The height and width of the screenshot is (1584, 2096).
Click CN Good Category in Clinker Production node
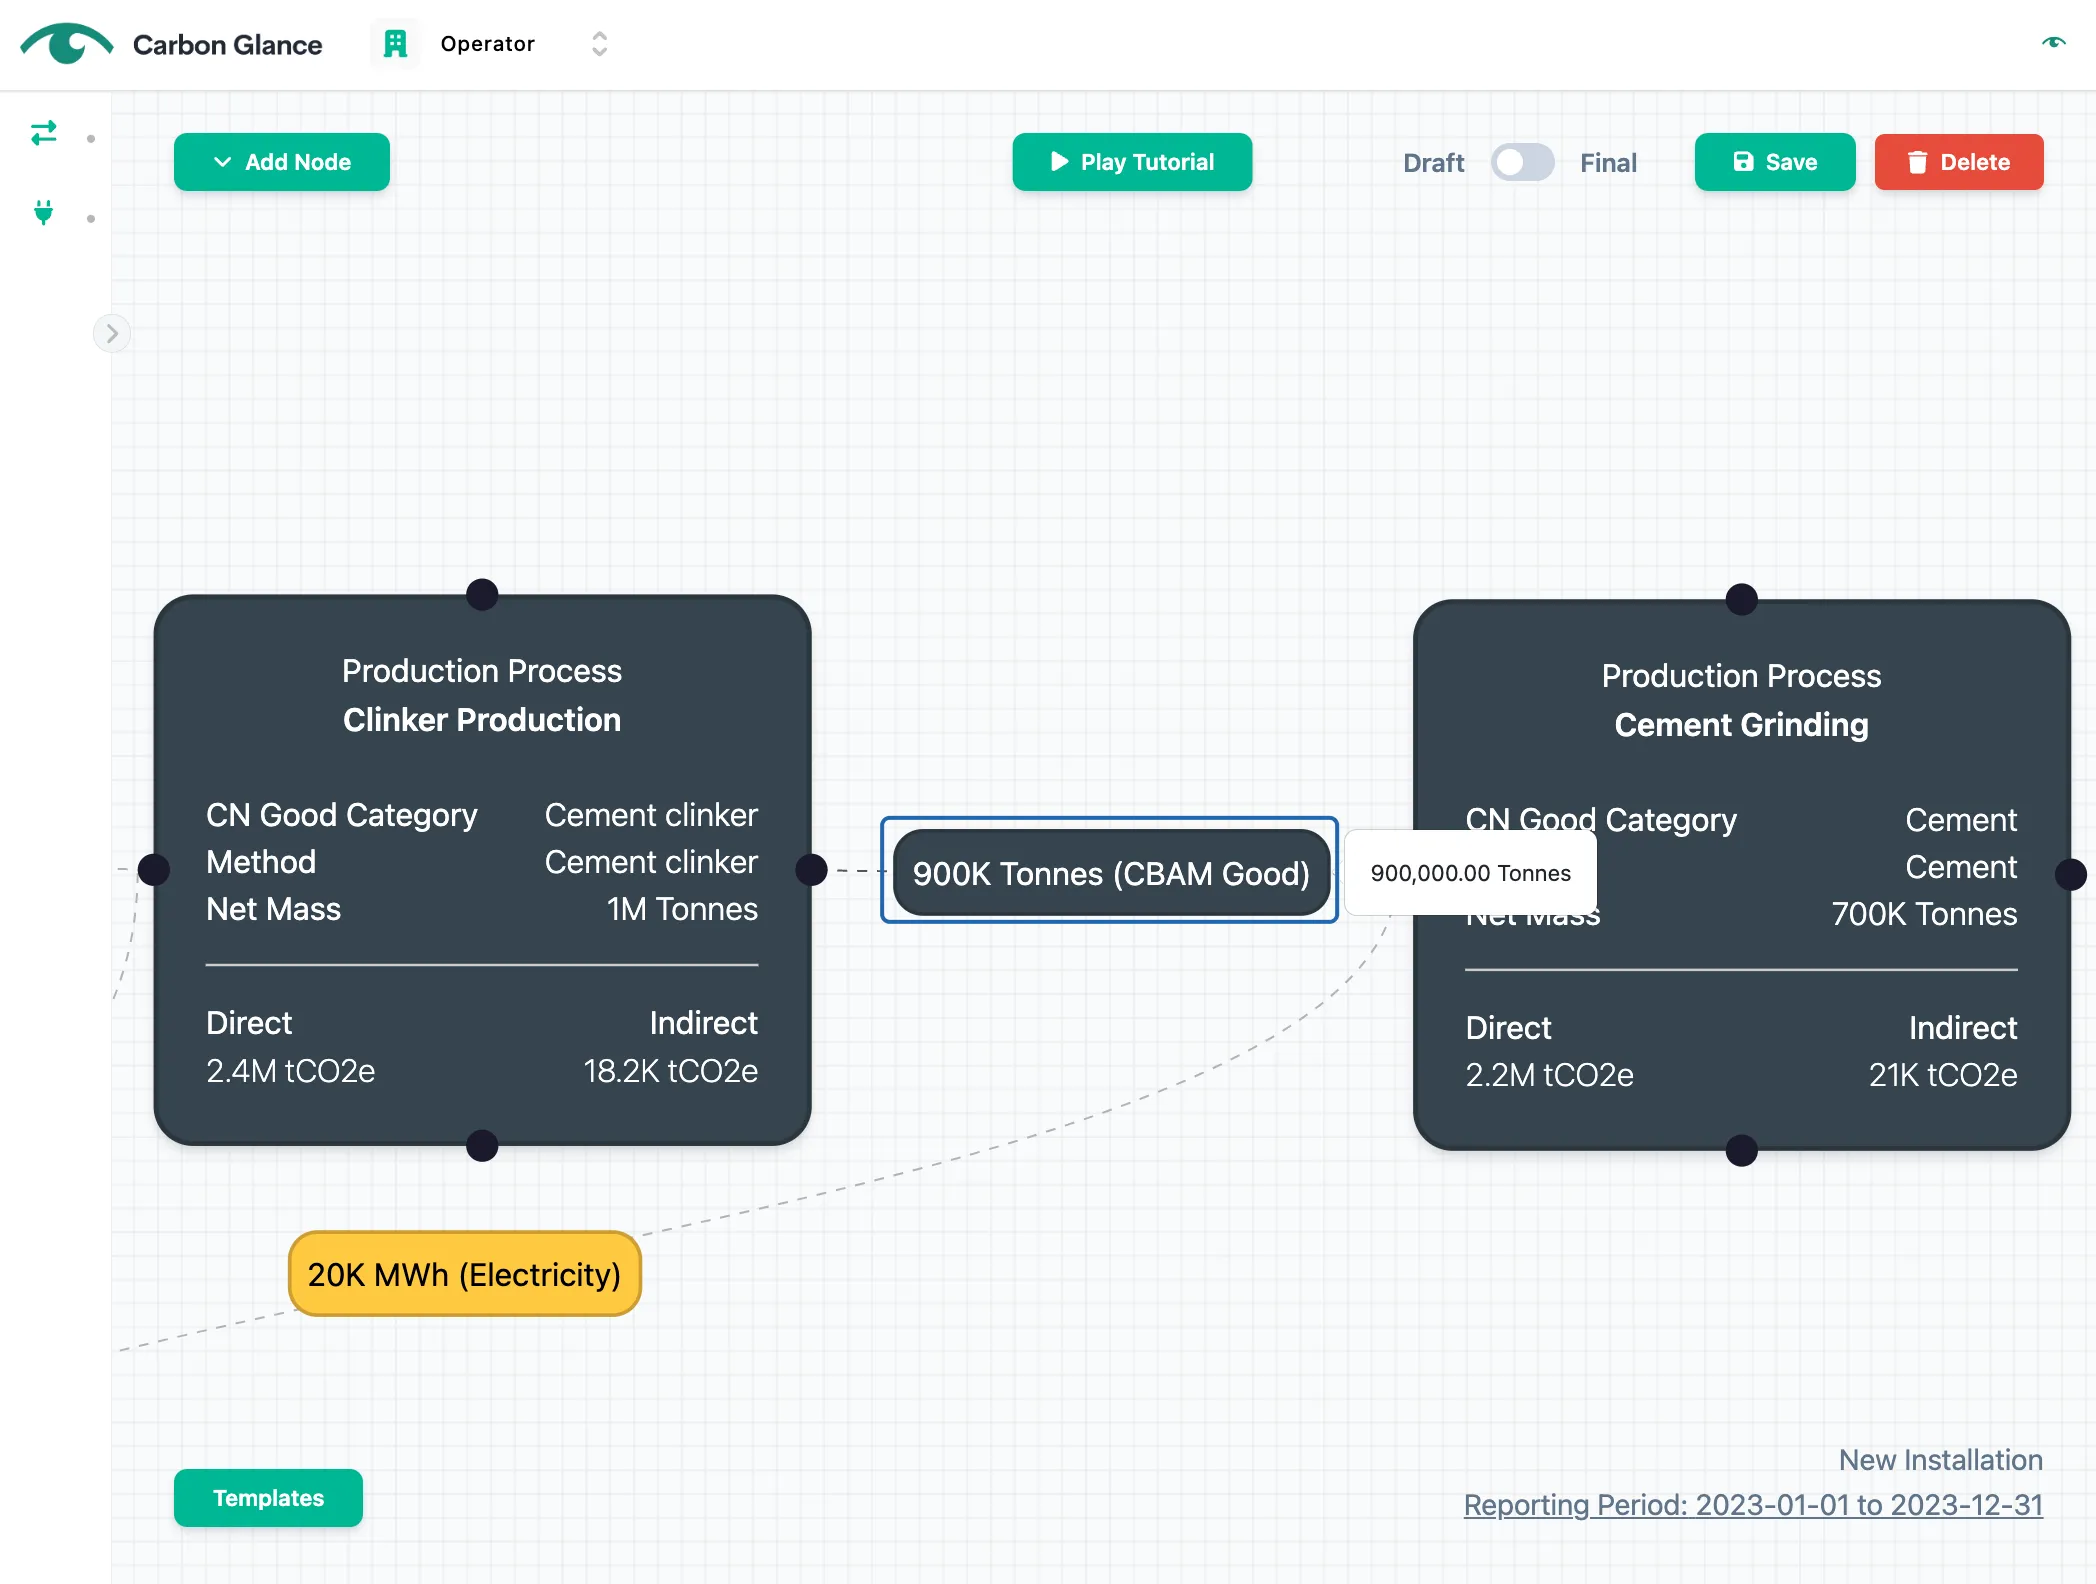342,815
